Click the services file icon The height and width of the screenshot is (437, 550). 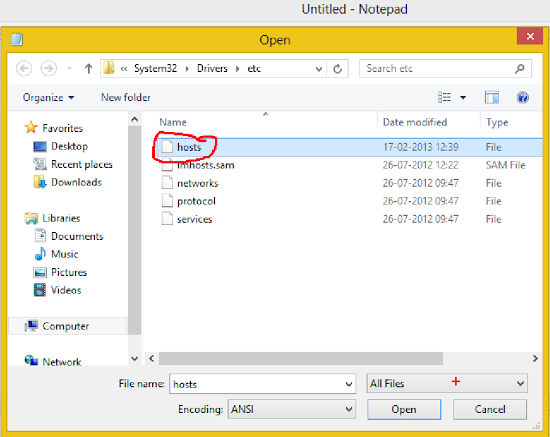click(x=167, y=218)
